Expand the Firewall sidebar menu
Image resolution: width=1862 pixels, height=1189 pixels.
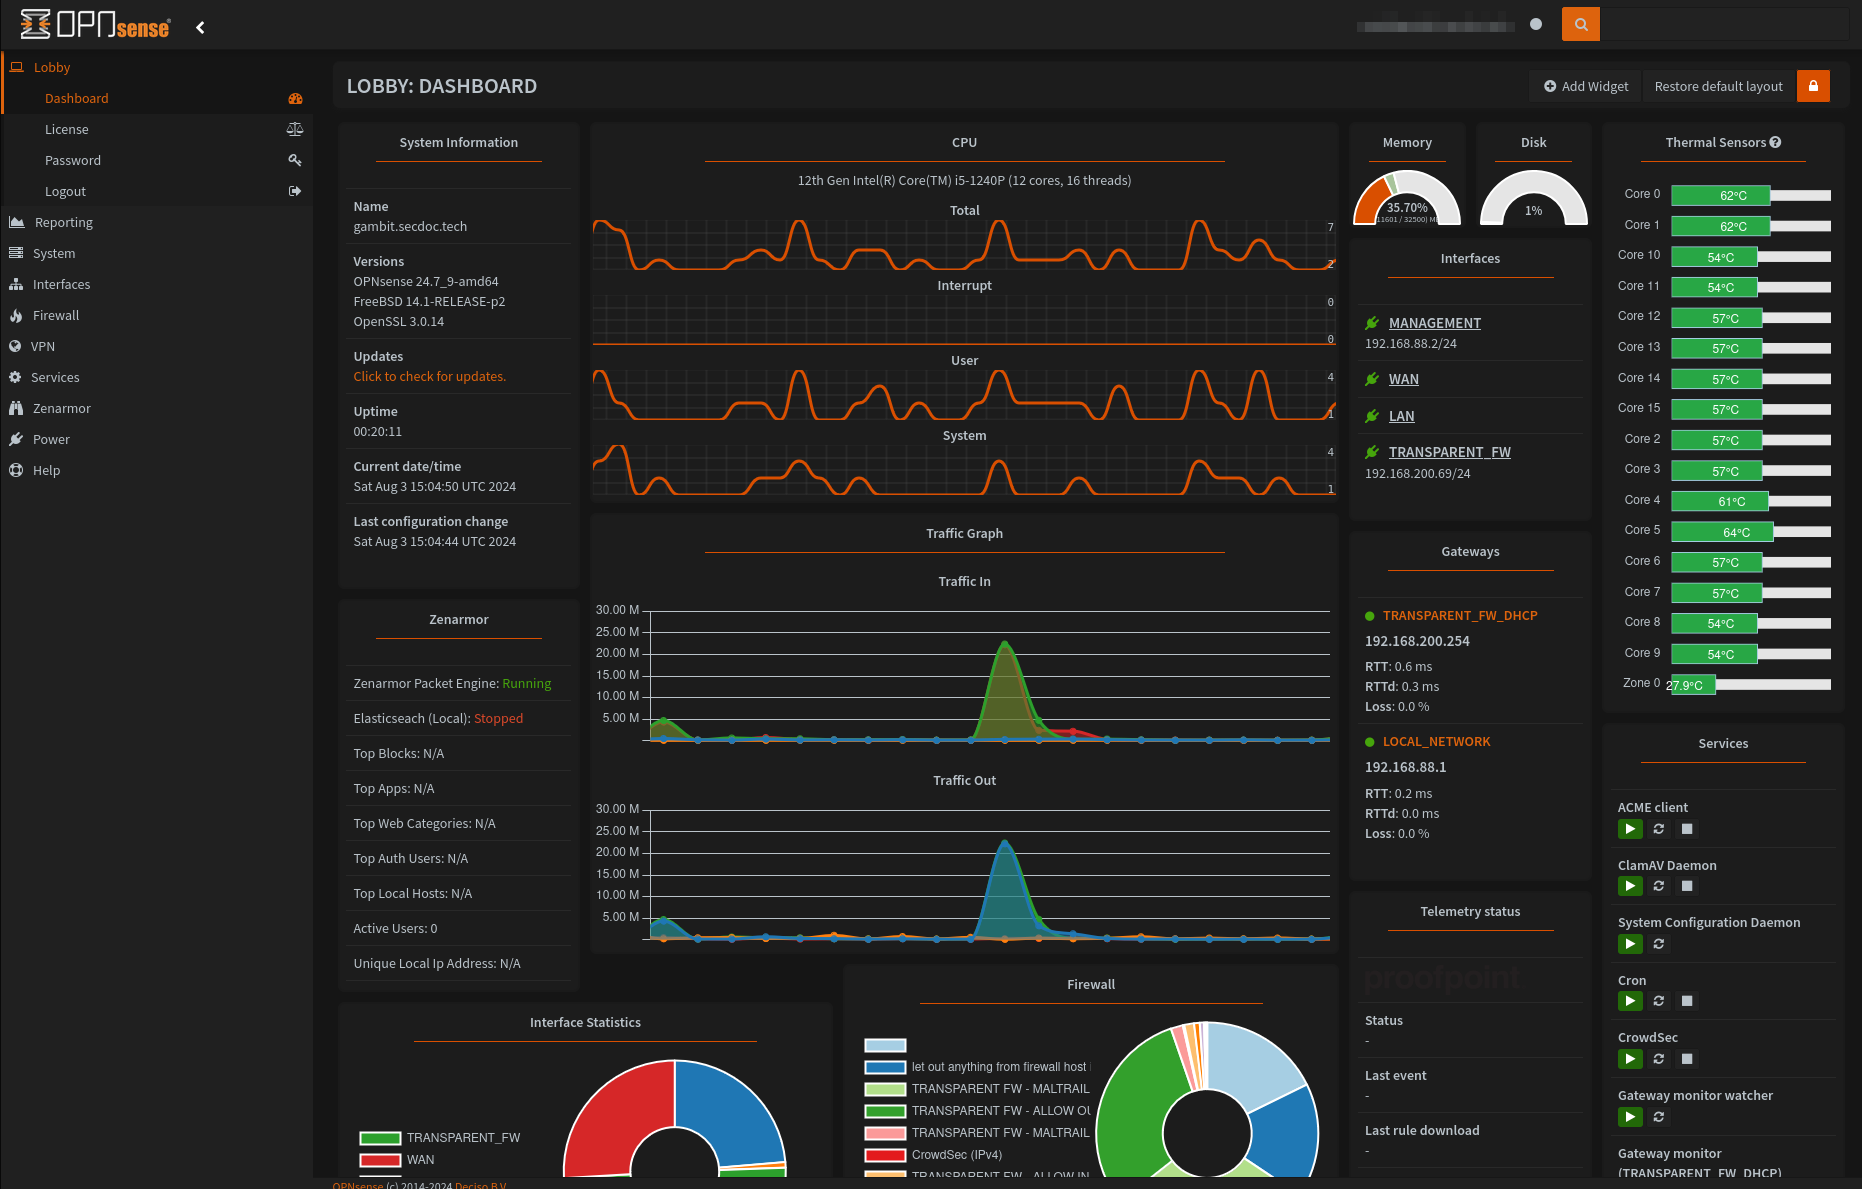click(56, 315)
